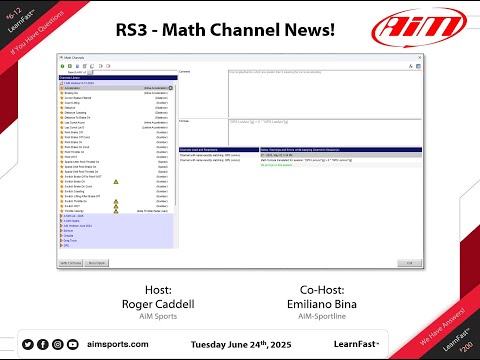The height and width of the screenshot is (360, 480).
Task: Click the AiM logo
Action: coord(419,27)
